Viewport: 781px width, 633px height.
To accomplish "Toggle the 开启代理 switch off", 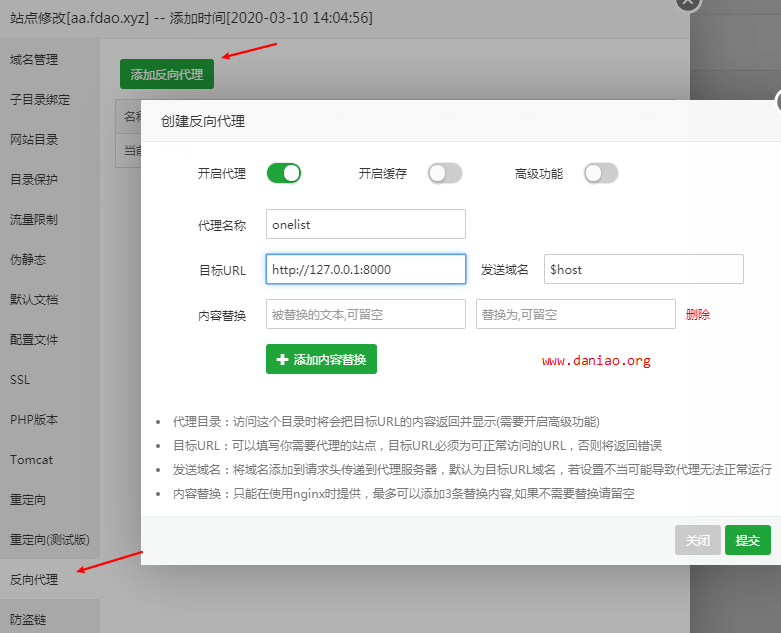I will coord(284,173).
